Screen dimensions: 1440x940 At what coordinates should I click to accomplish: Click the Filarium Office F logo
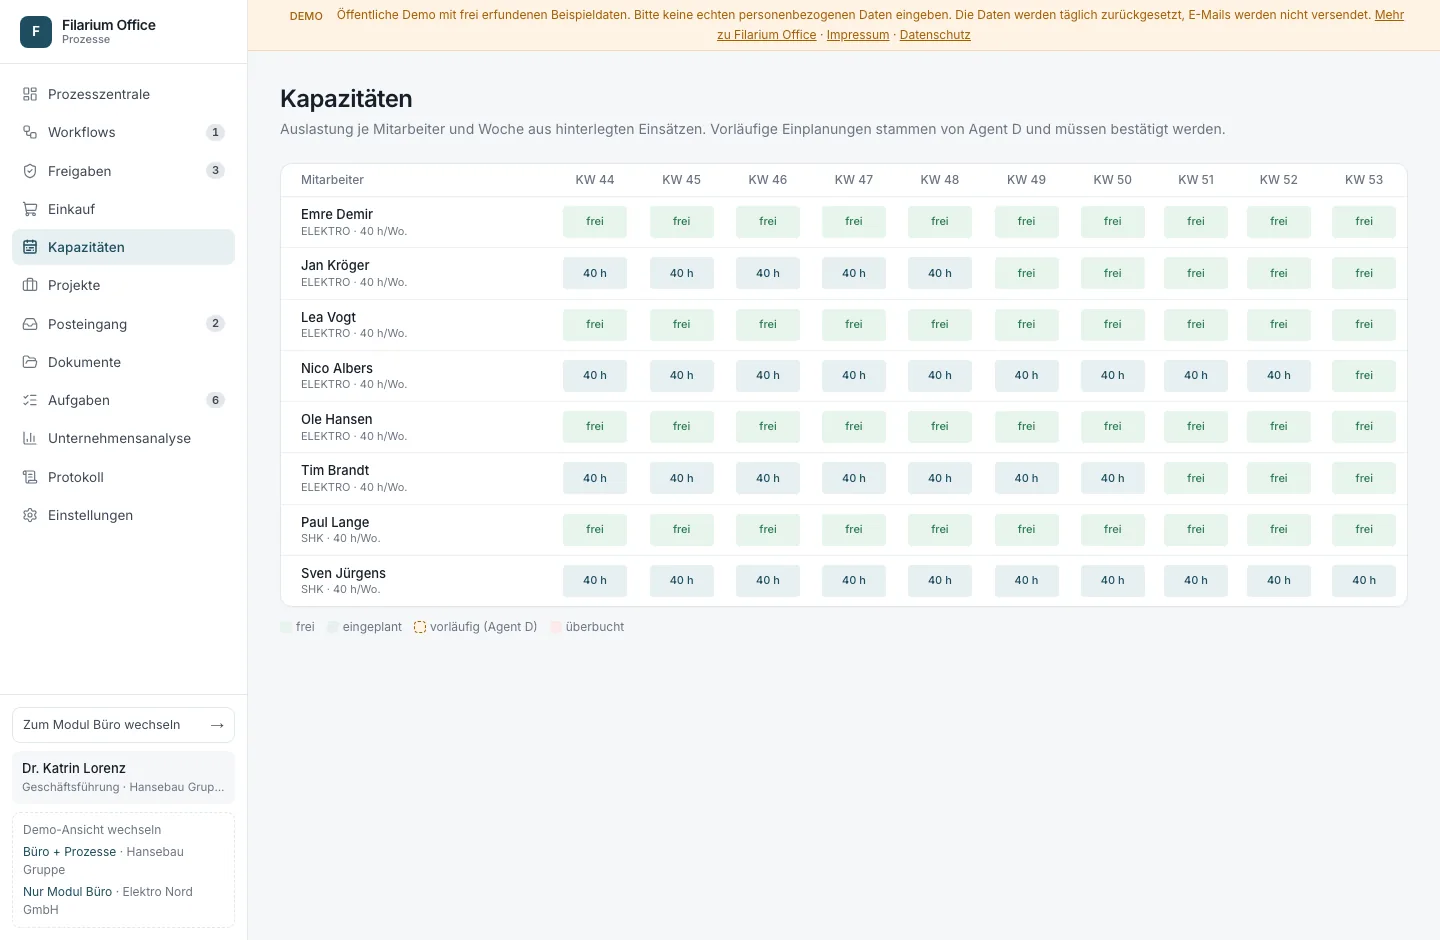click(x=36, y=32)
